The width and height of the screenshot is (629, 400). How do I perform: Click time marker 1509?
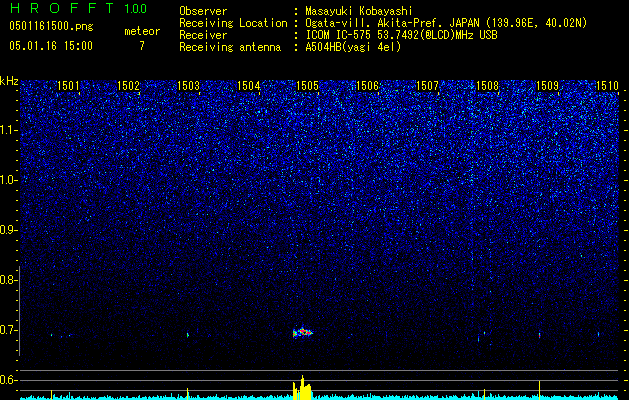click(x=548, y=85)
